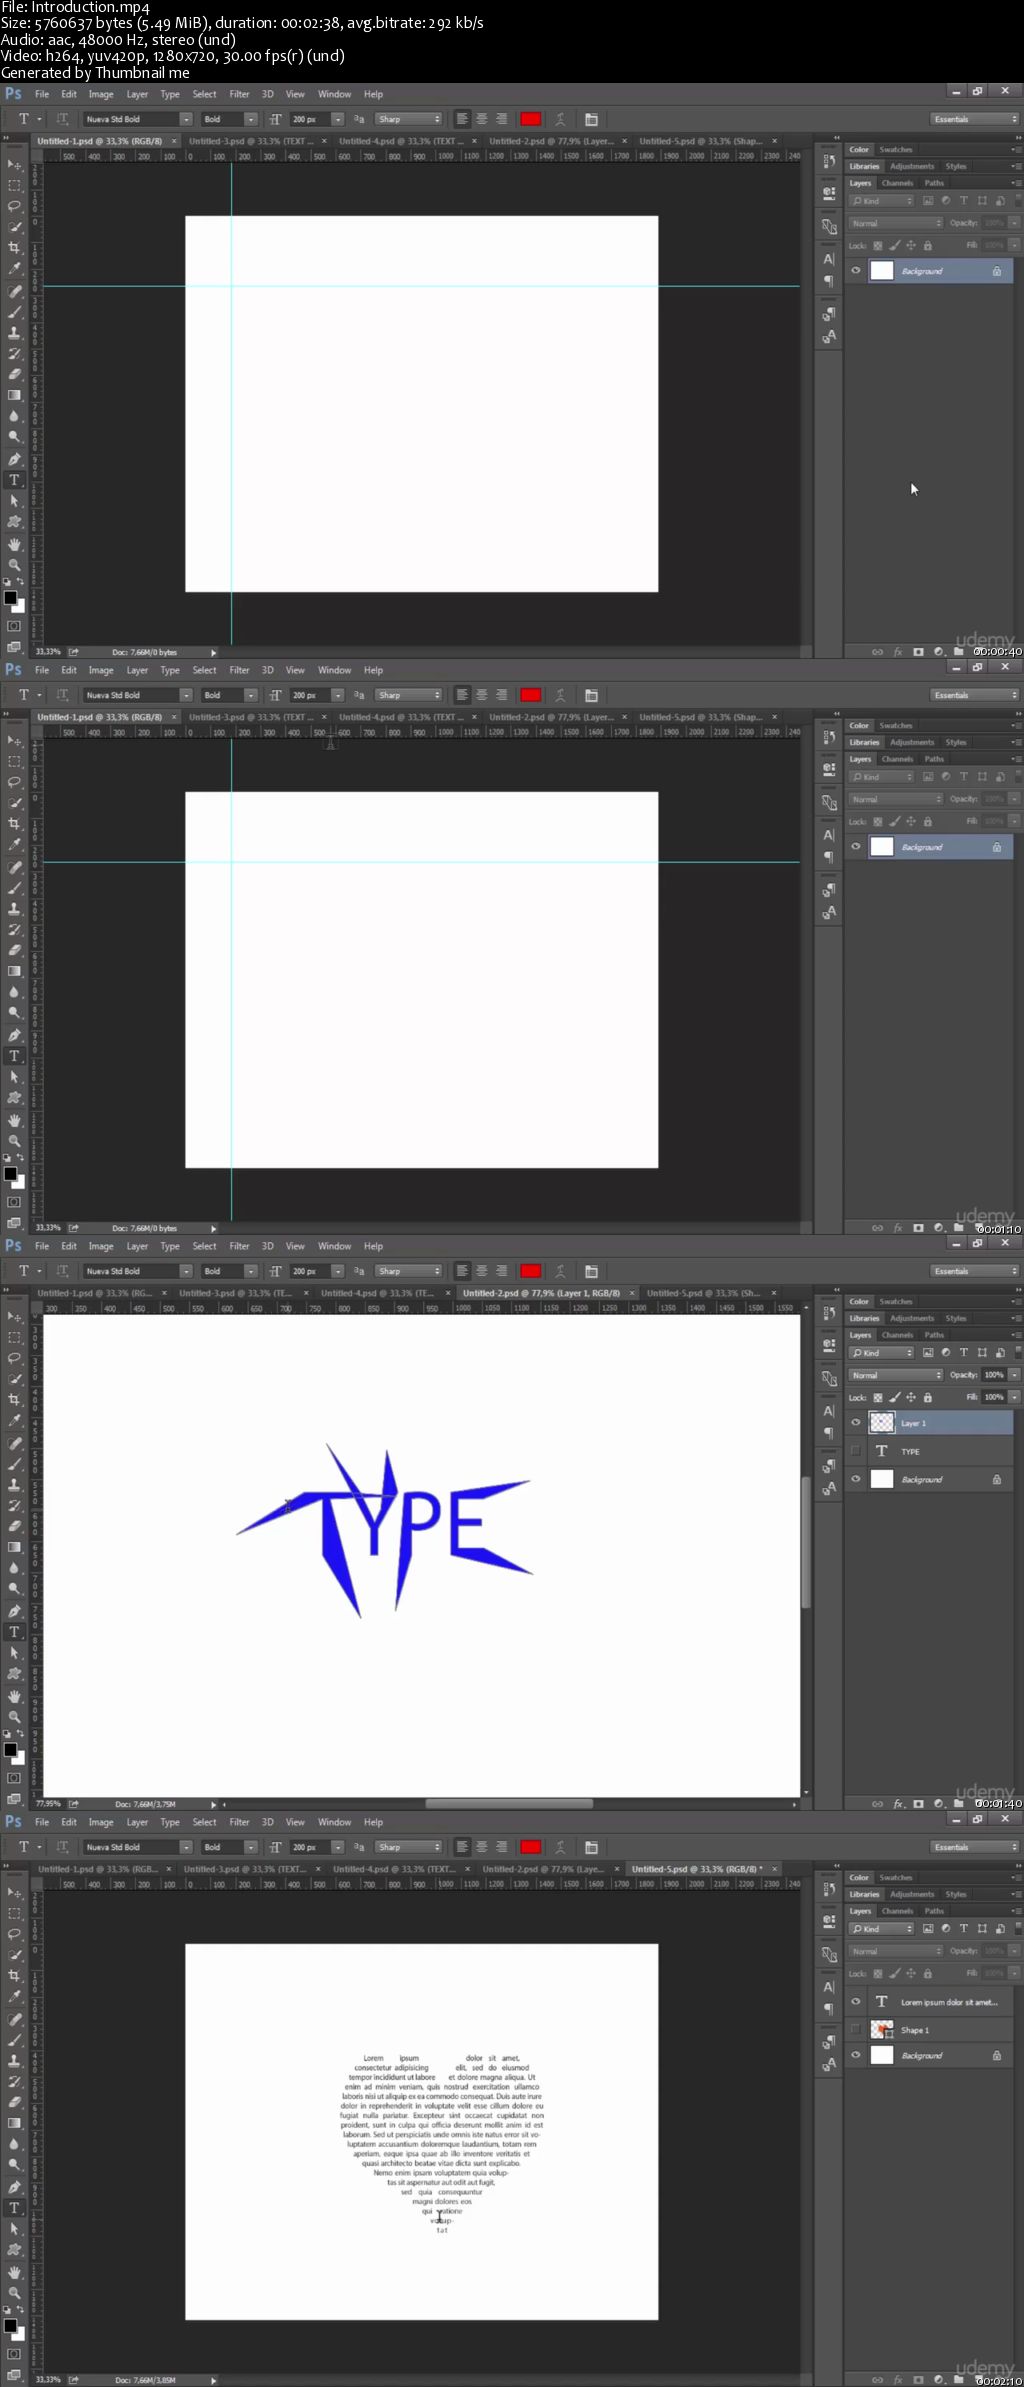The width and height of the screenshot is (1024, 2387).
Task: Open collapsed History panel icon in Lorem ipsum frame
Action: 828,1889
